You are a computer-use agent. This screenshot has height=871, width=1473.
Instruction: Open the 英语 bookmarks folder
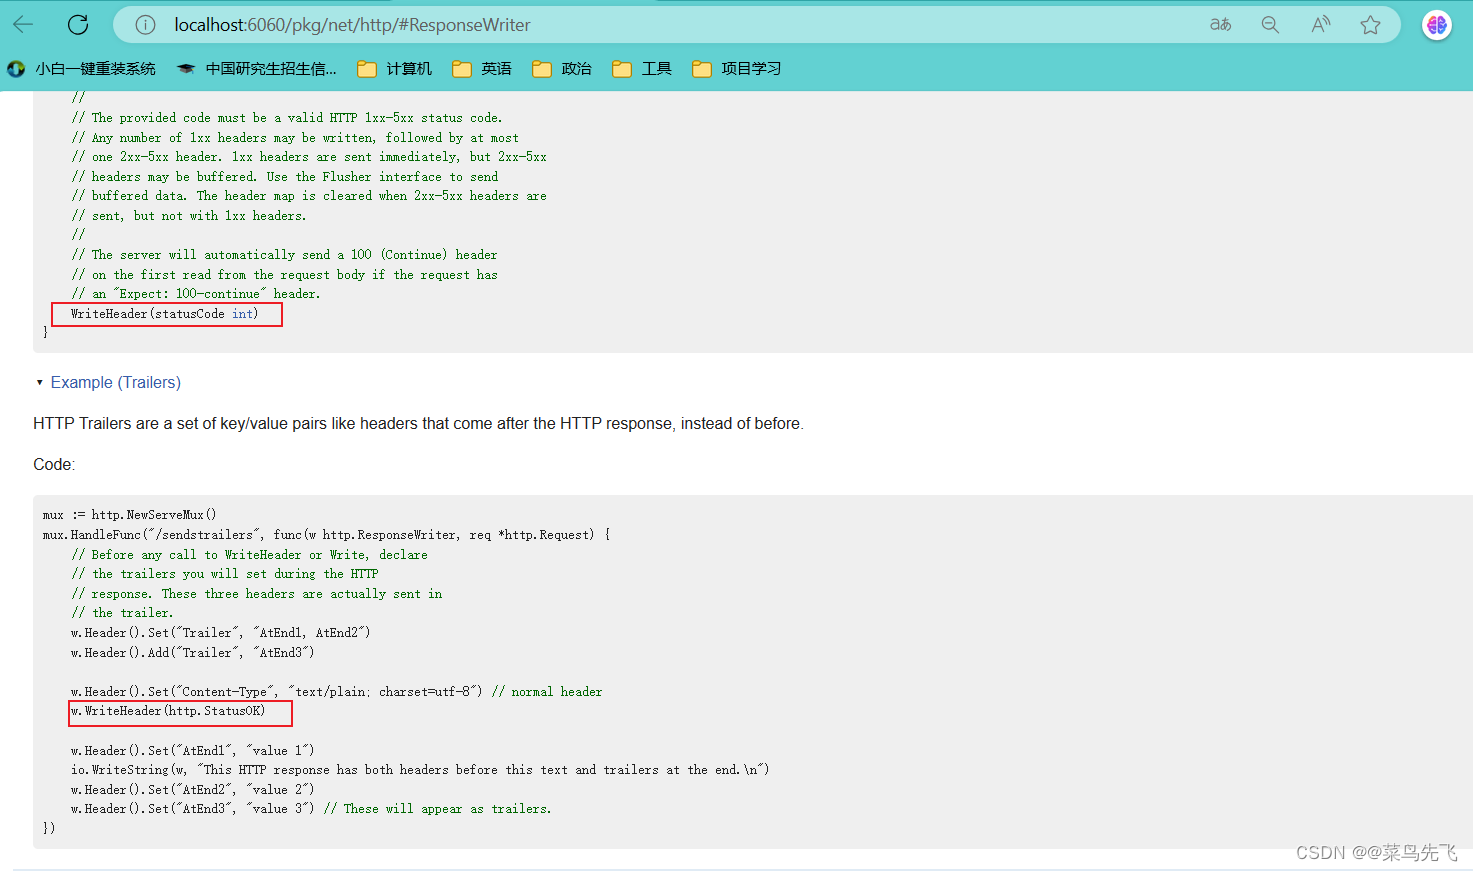tap(482, 68)
